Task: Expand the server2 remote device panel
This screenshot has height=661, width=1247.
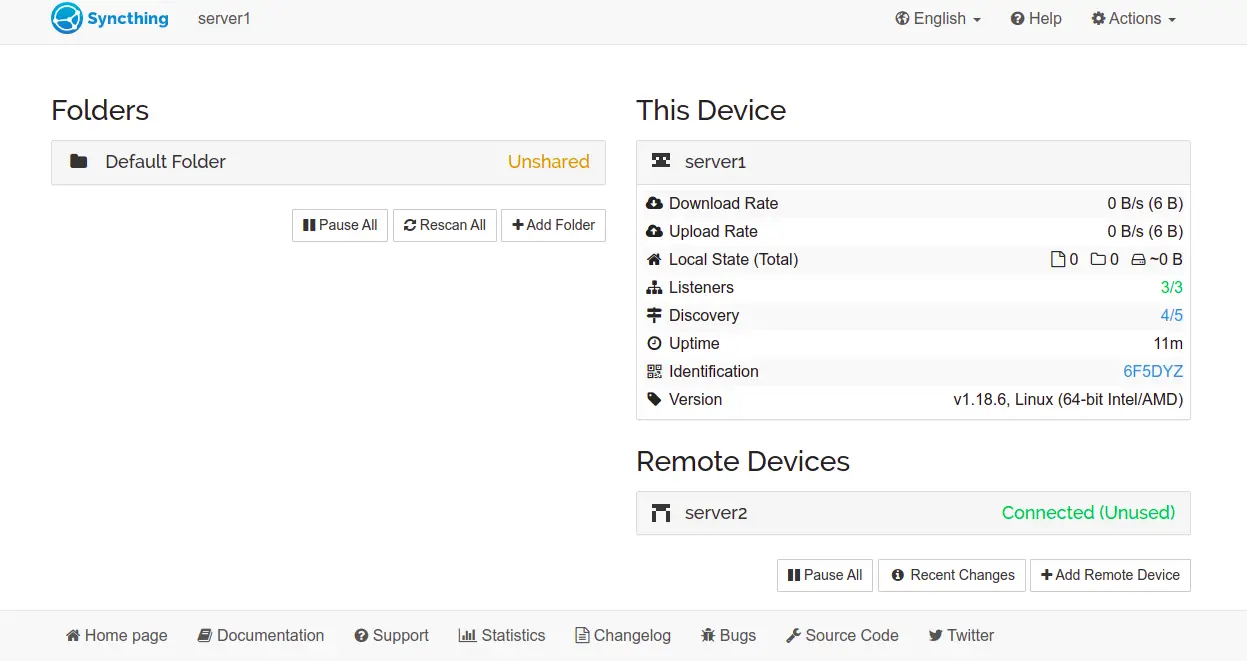Action: [x=913, y=513]
